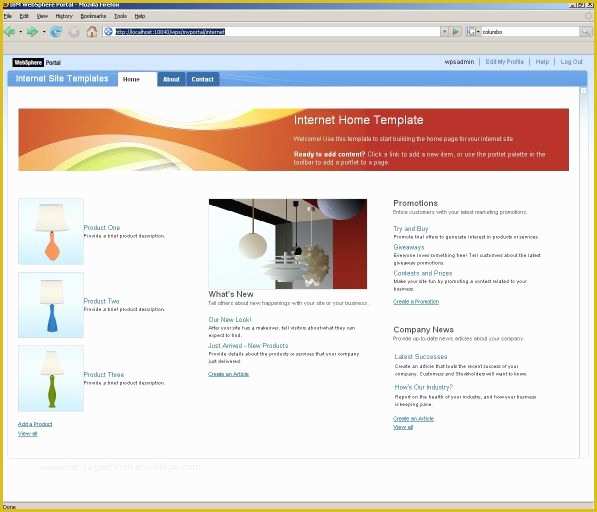The image size is (597, 512).
Task: Click the pendant lamps What's New image
Action: coord(288,244)
